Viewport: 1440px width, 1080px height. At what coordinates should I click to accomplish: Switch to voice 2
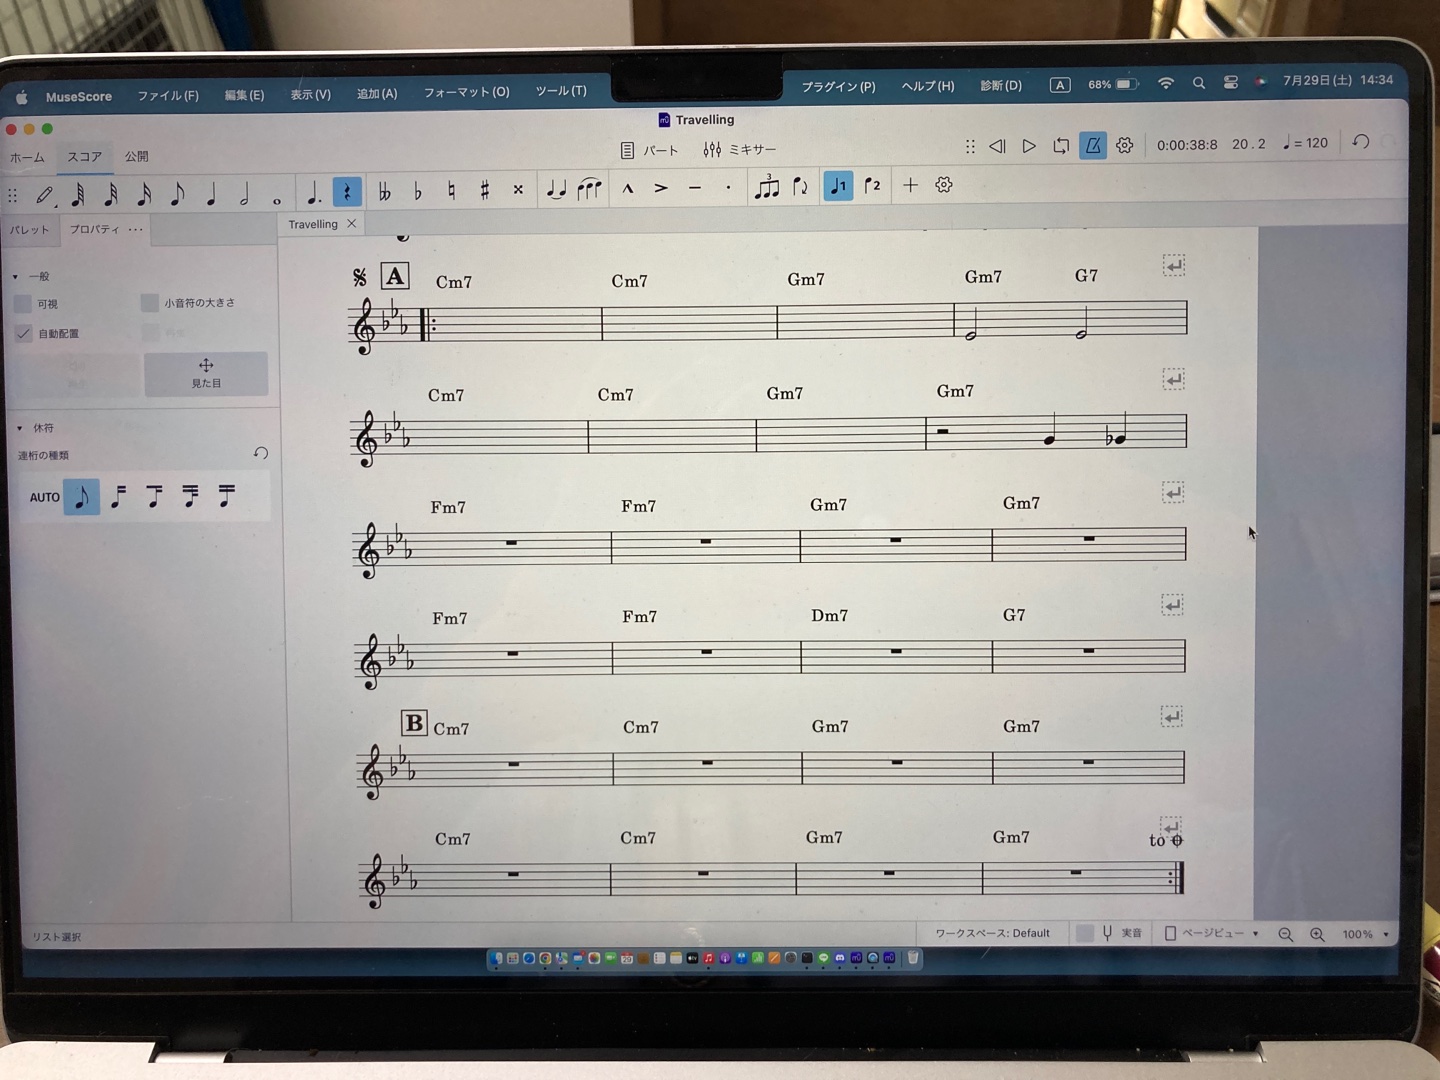coord(872,186)
